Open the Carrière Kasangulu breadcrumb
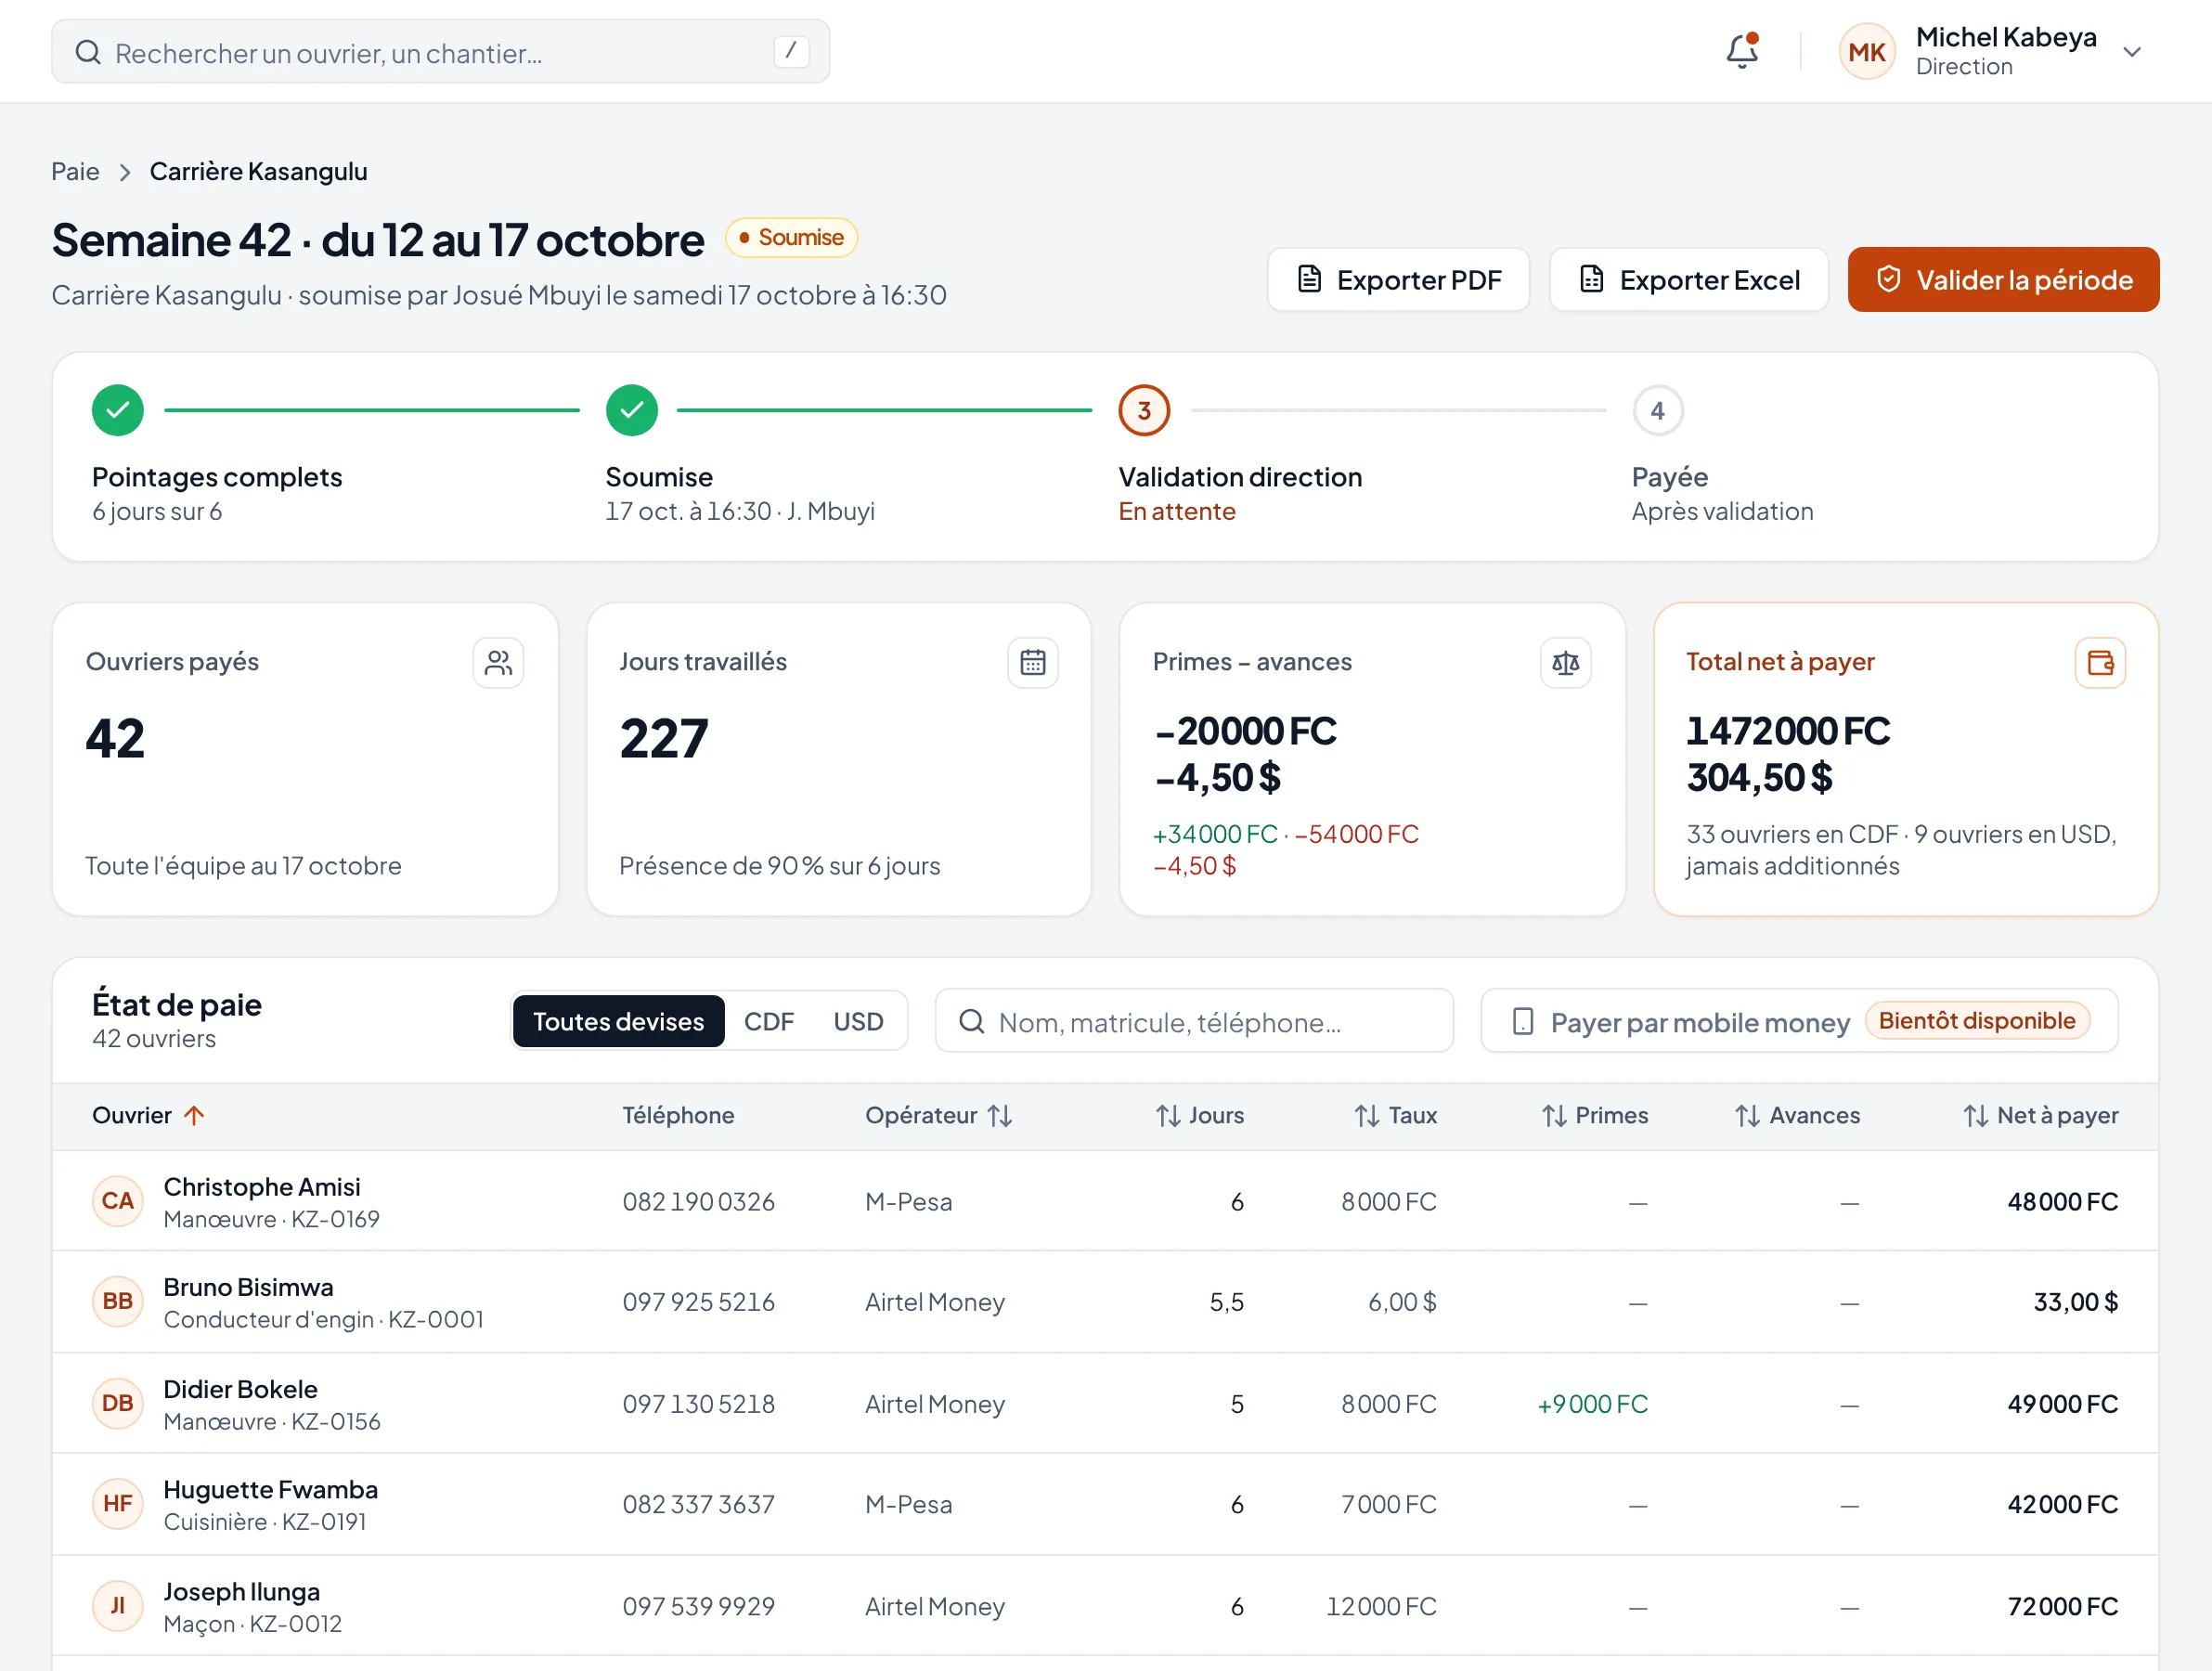The height and width of the screenshot is (1671, 2212). [258, 172]
